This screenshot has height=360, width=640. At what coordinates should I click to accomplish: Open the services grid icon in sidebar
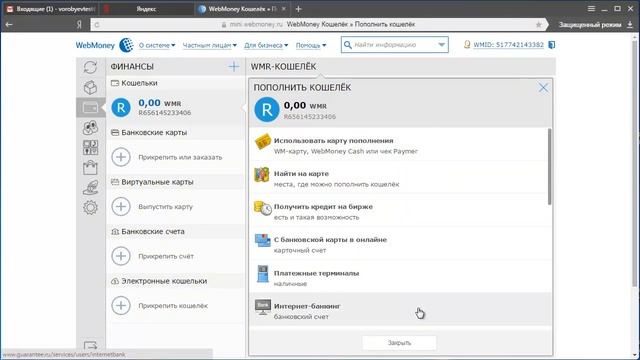tap(90, 147)
